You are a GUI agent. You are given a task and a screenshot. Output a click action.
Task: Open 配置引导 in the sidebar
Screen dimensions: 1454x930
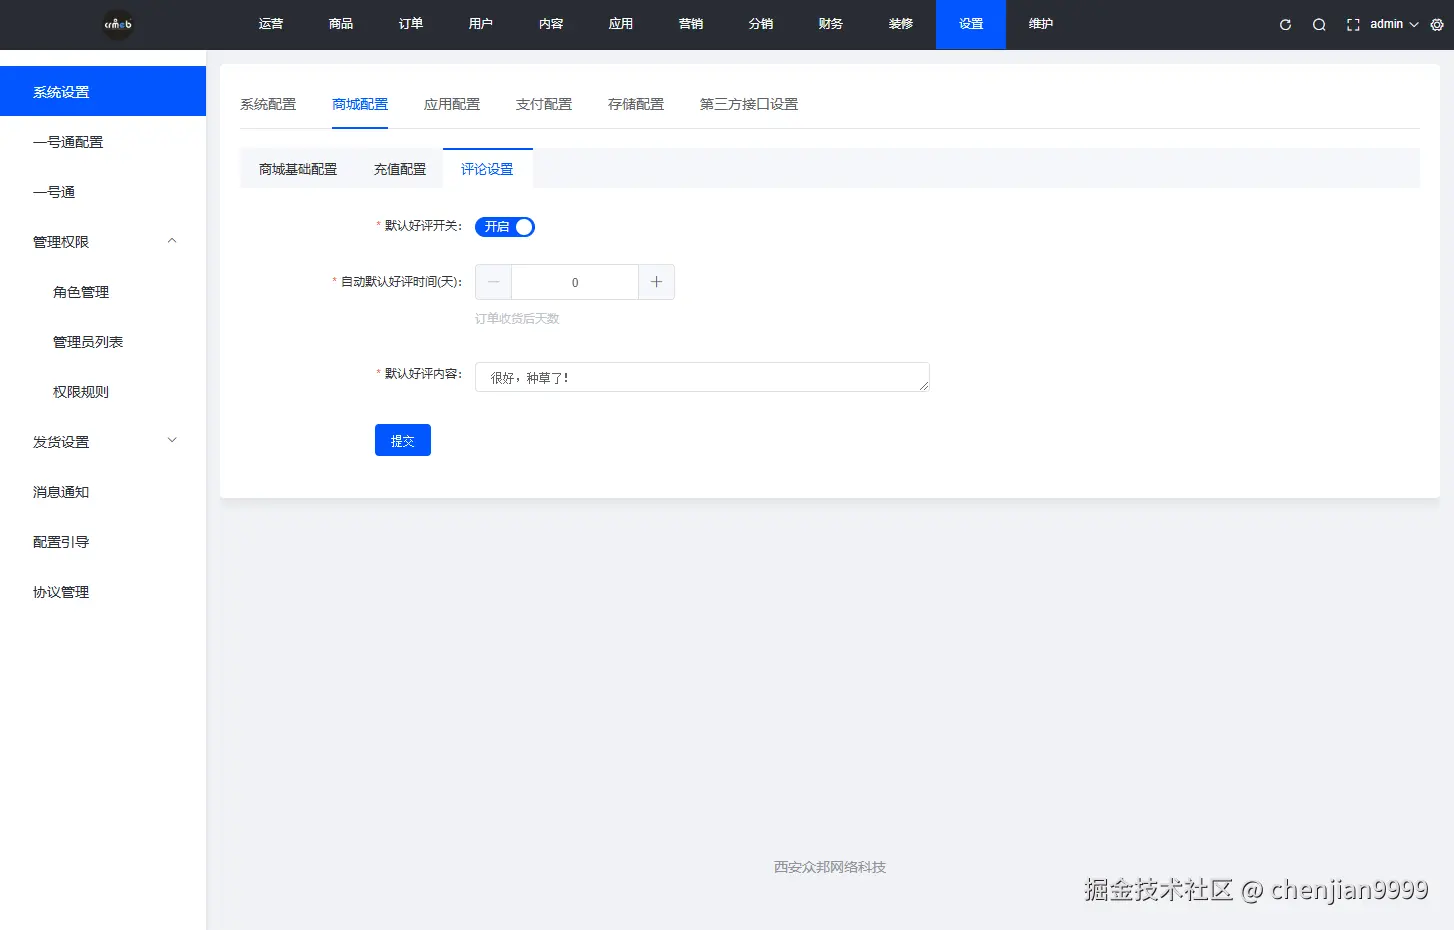click(103, 542)
